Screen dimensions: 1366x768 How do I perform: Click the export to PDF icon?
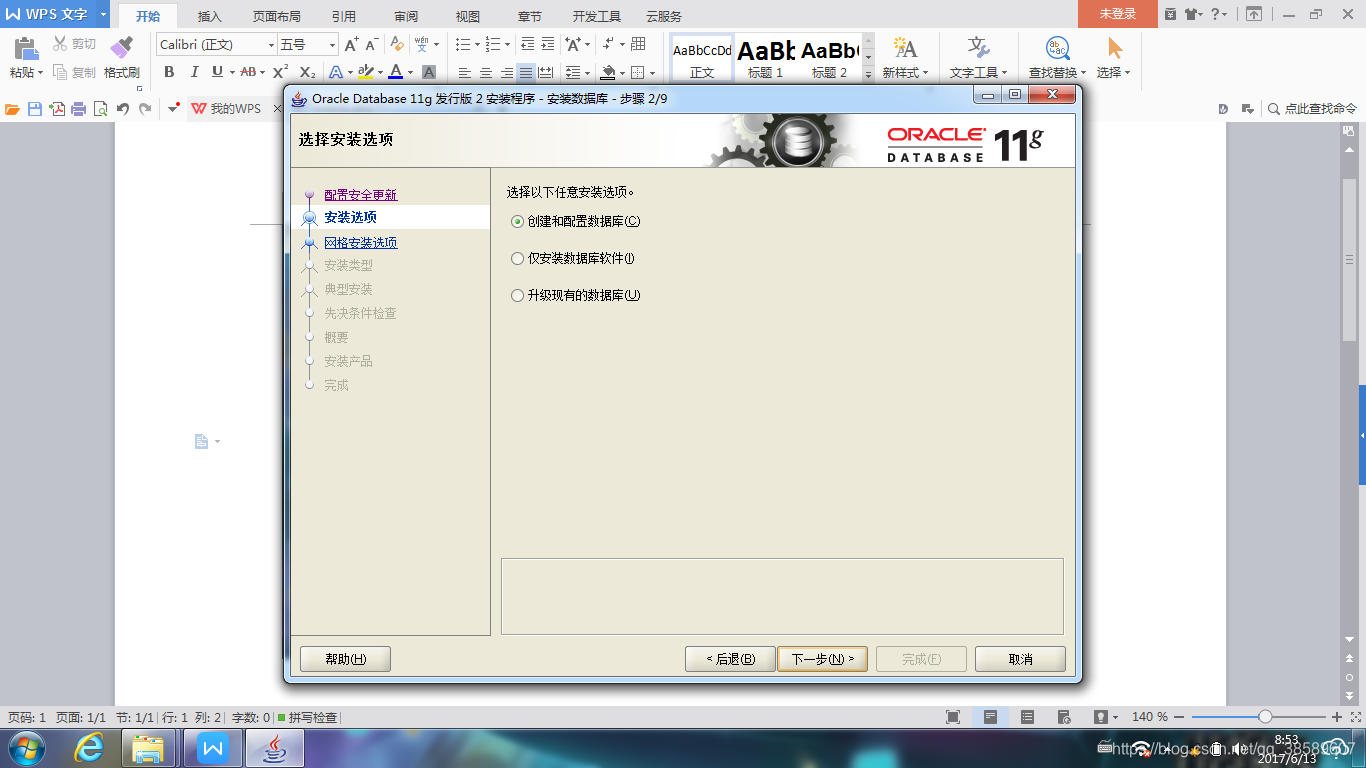[57, 109]
